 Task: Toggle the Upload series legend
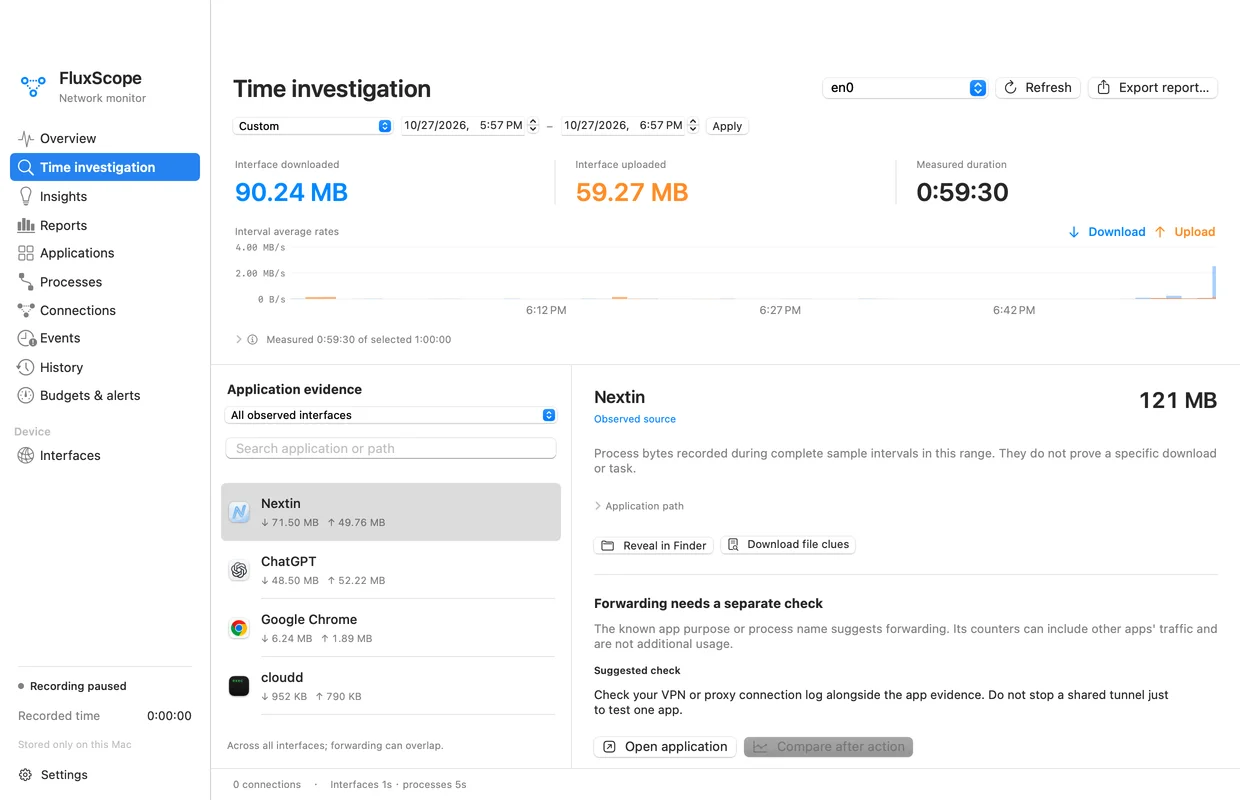[x=1184, y=232]
